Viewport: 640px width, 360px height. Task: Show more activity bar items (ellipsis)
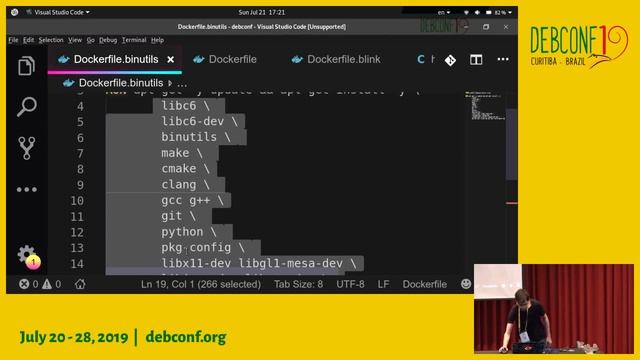[x=27, y=189]
